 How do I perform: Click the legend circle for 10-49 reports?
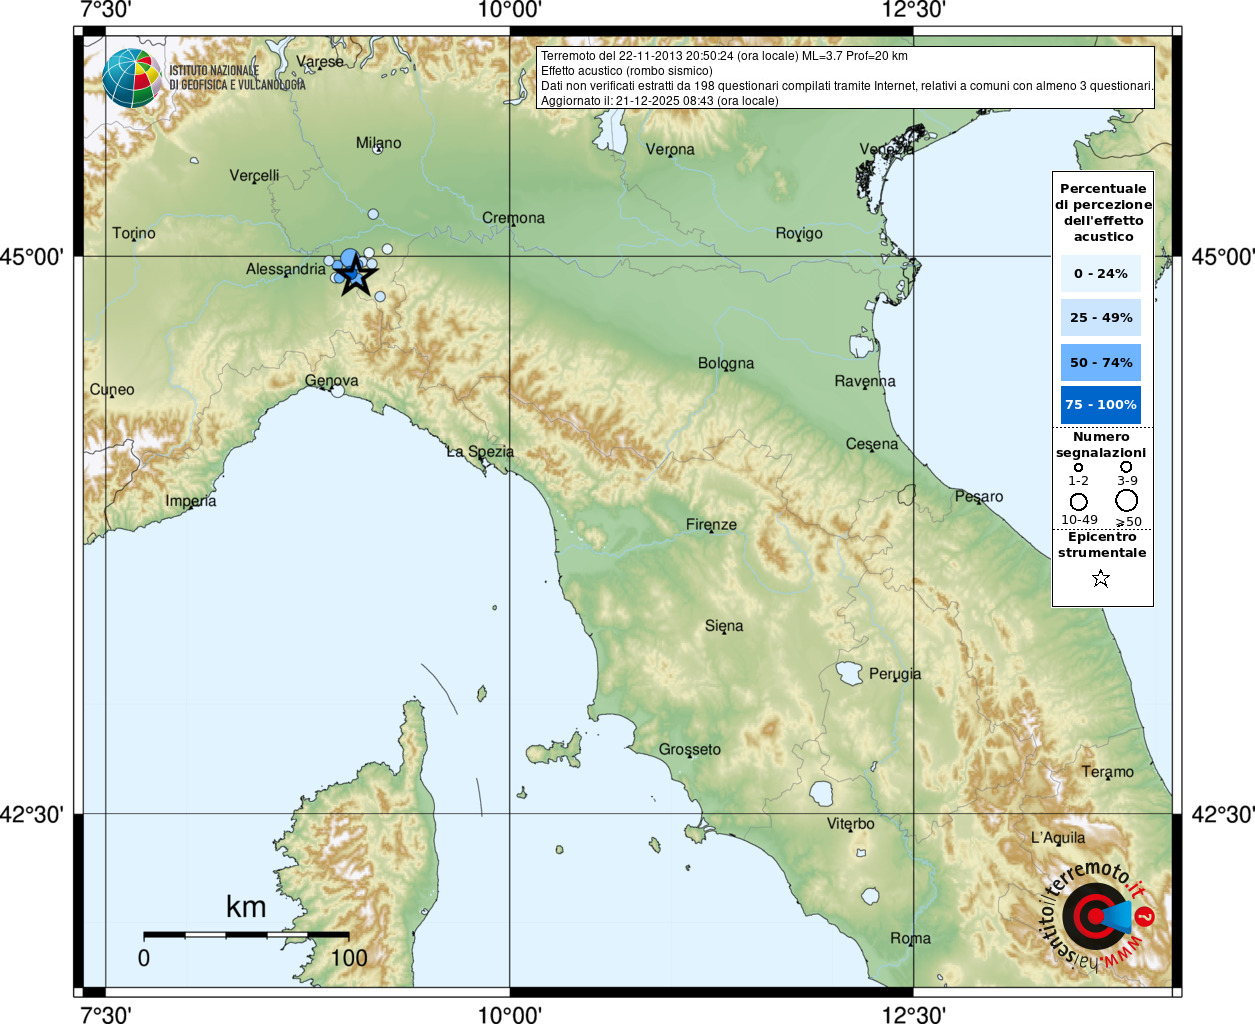pos(1078,501)
